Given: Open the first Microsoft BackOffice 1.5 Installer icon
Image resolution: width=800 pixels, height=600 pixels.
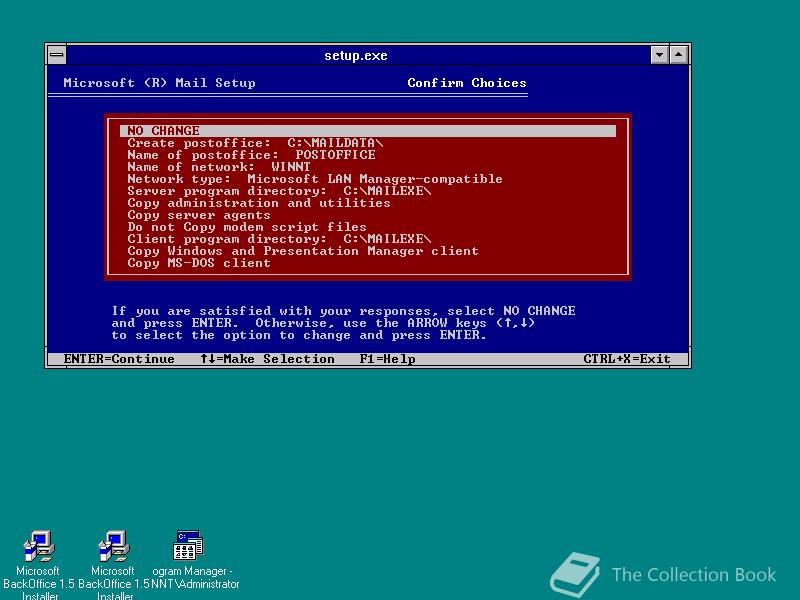Looking at the screenshot, I should tap(39, 546).
